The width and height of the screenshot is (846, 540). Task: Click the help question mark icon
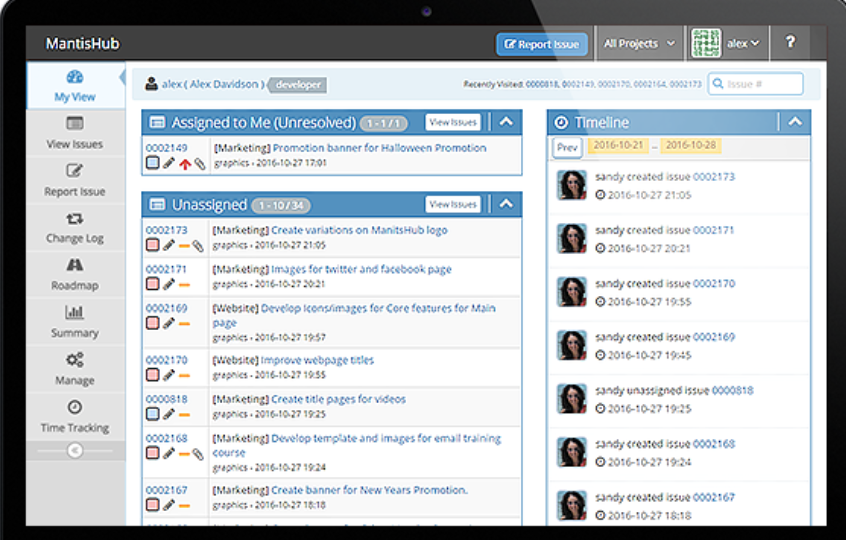tap(790, 43)
